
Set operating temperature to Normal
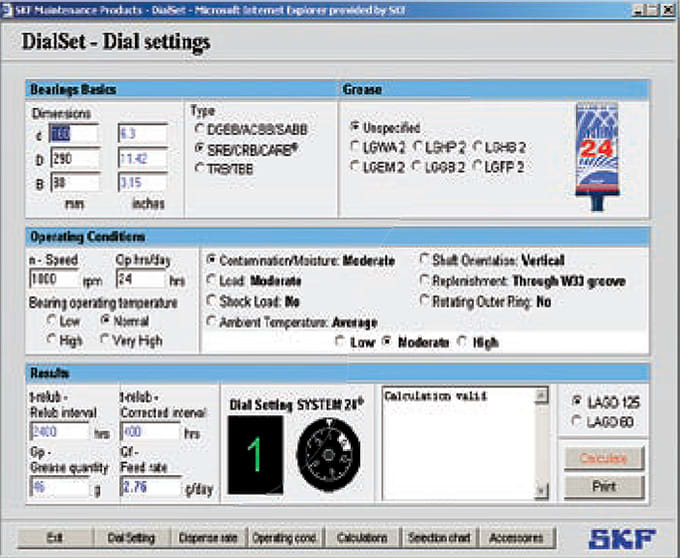point(105,320)
